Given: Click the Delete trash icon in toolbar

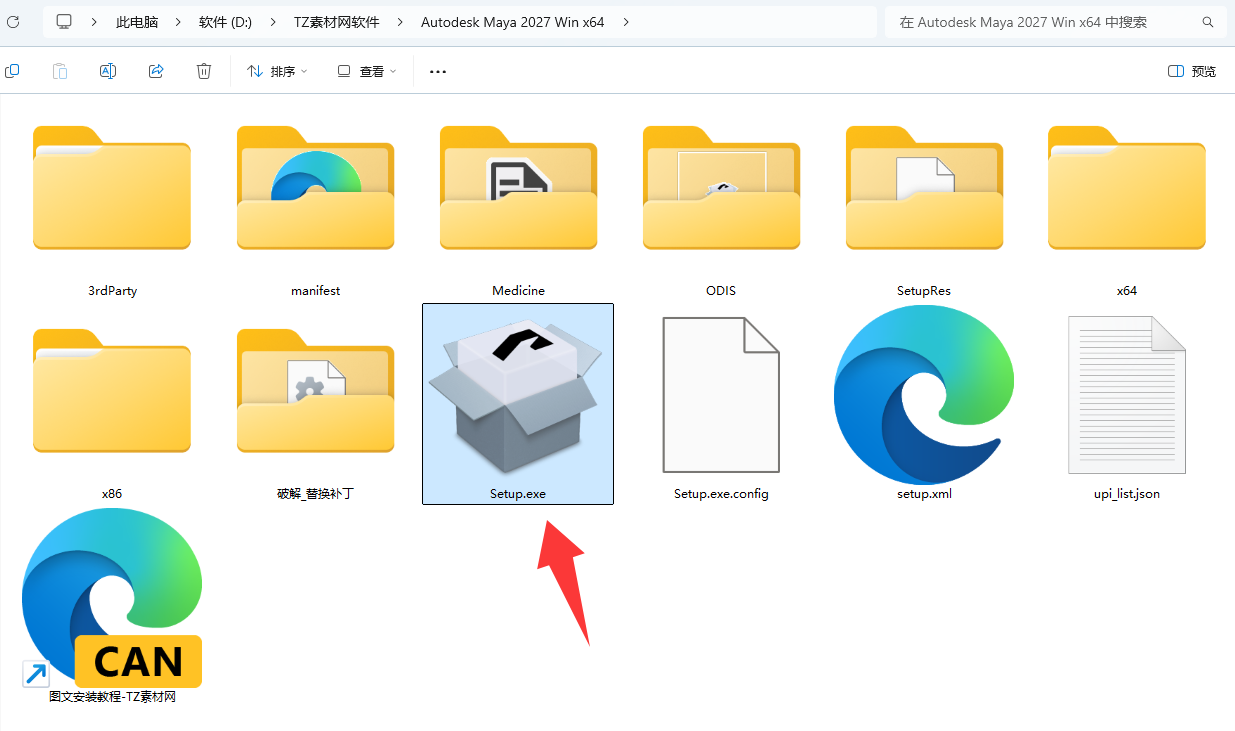Looking at the screenshot, I should tap(204, 71).
